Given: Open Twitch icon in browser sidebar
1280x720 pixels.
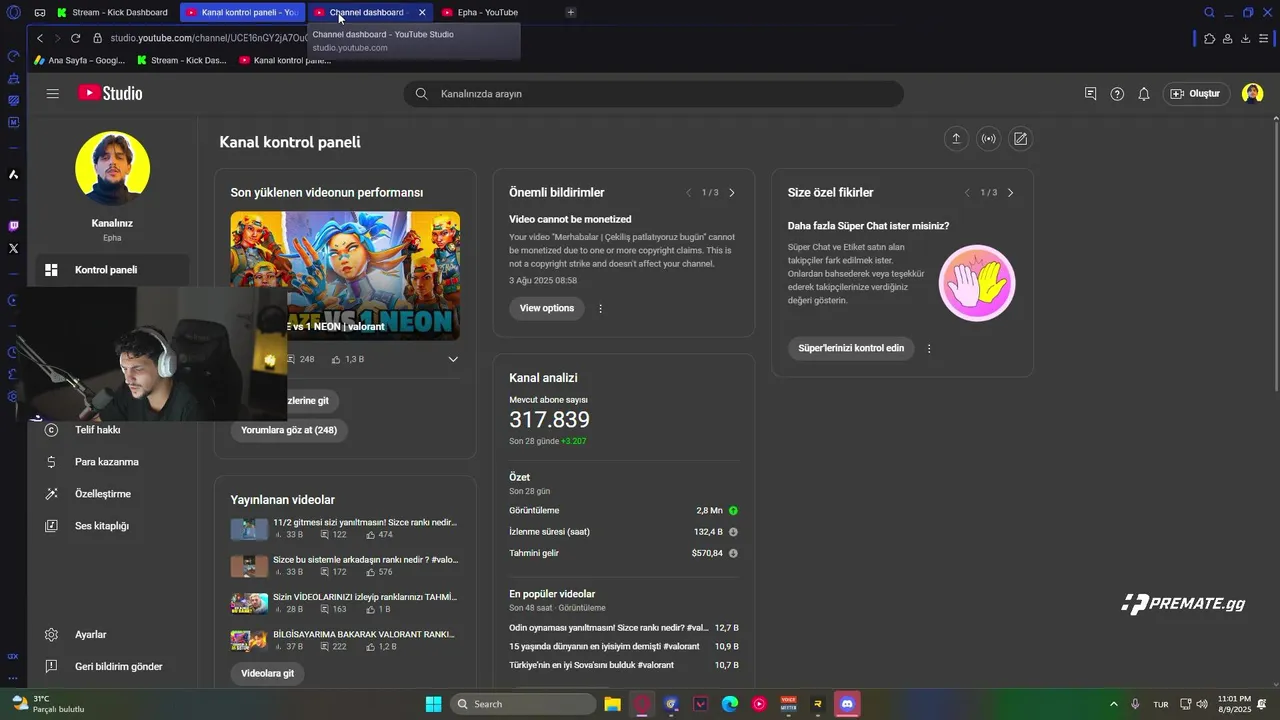Looking at the screenshot, I should coord(13,226).
